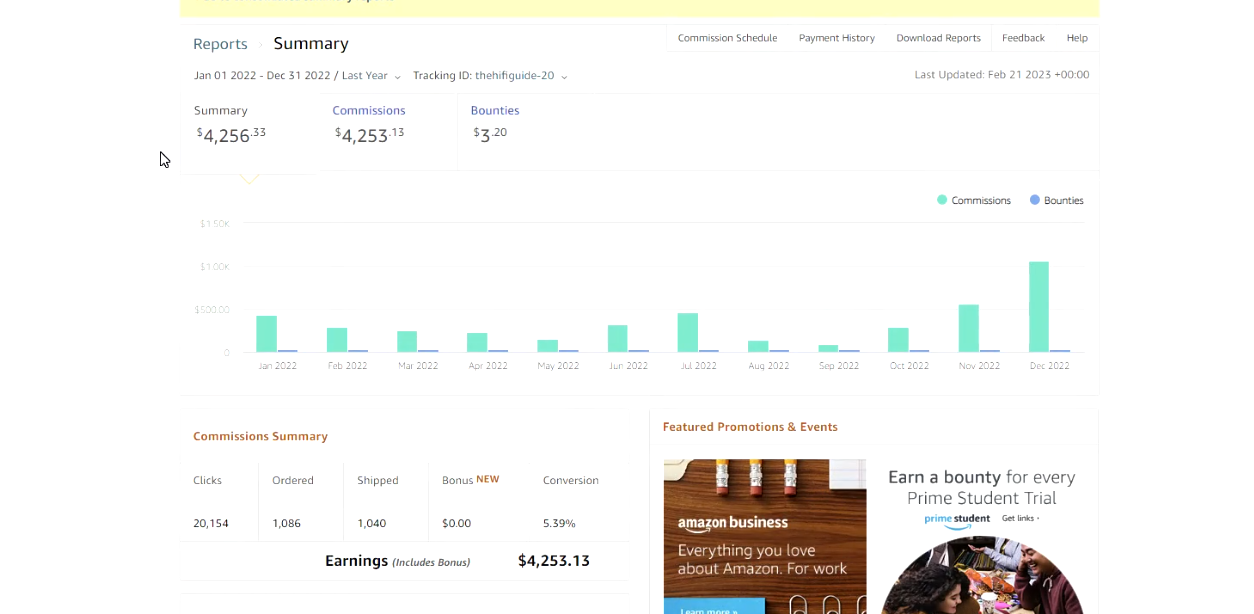Click the Oct 2022 commissions bar

pos(898,340)
